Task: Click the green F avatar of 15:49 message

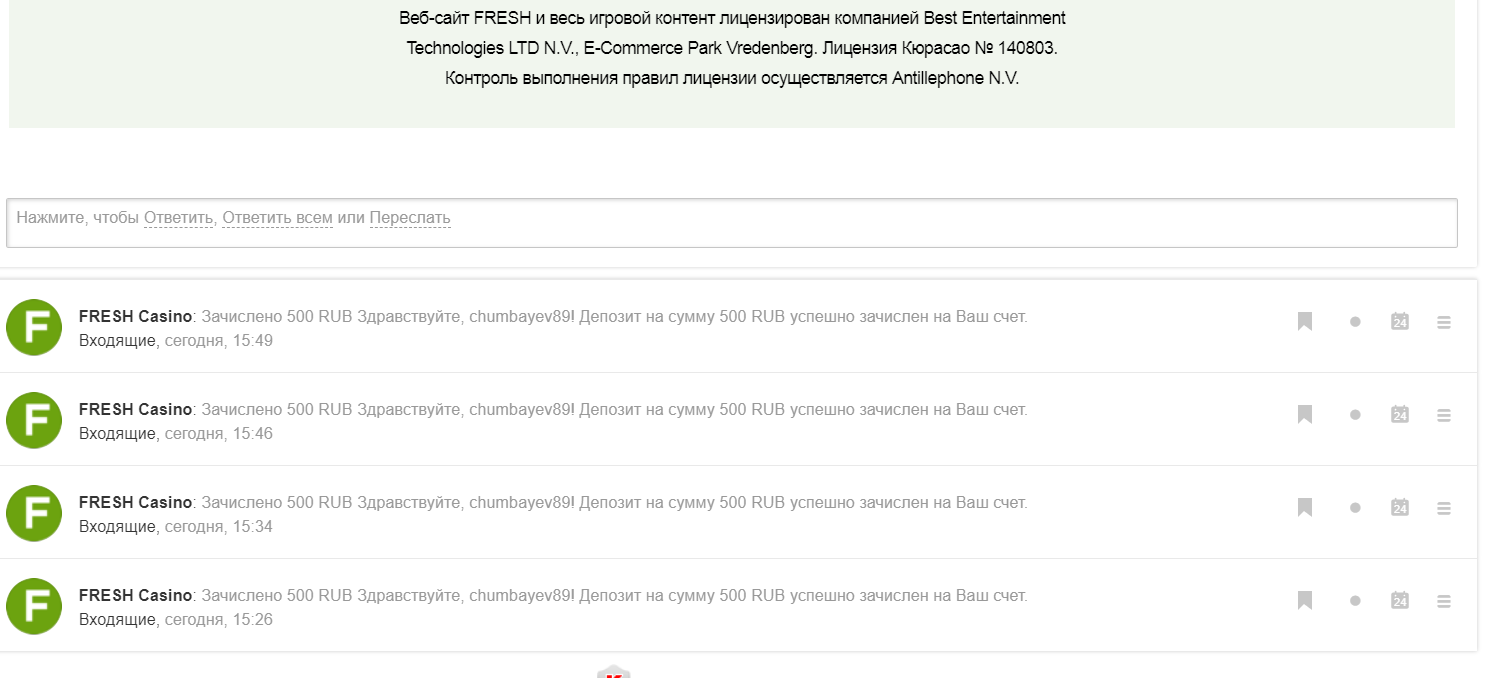Action: [34, 327]
